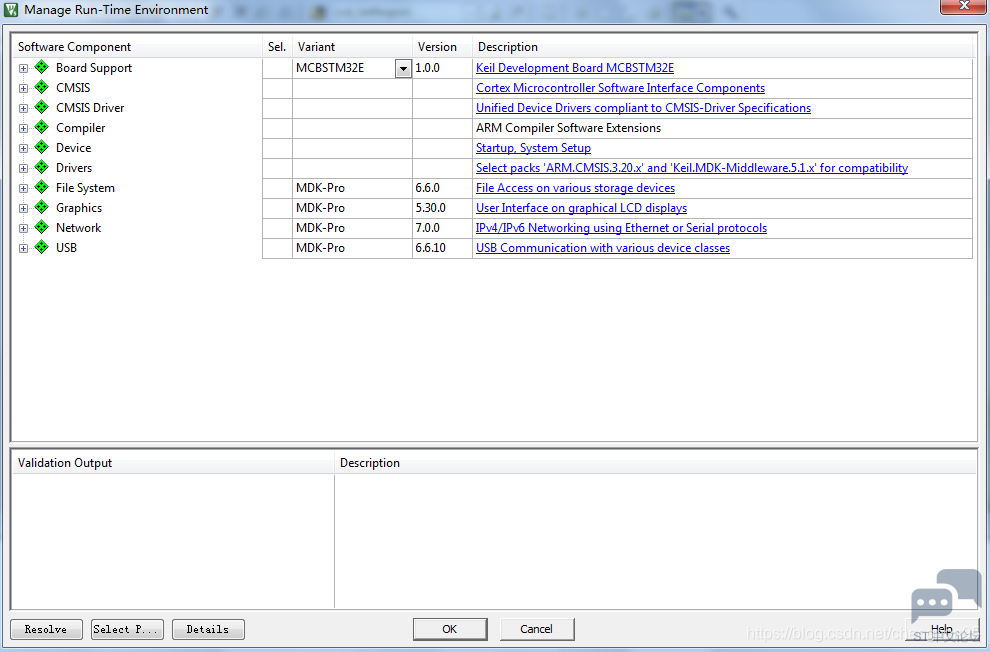Viewport: 990px width, 652px height.
Task: Click the green diamond icon beside File System
Action: coord(42,187)
